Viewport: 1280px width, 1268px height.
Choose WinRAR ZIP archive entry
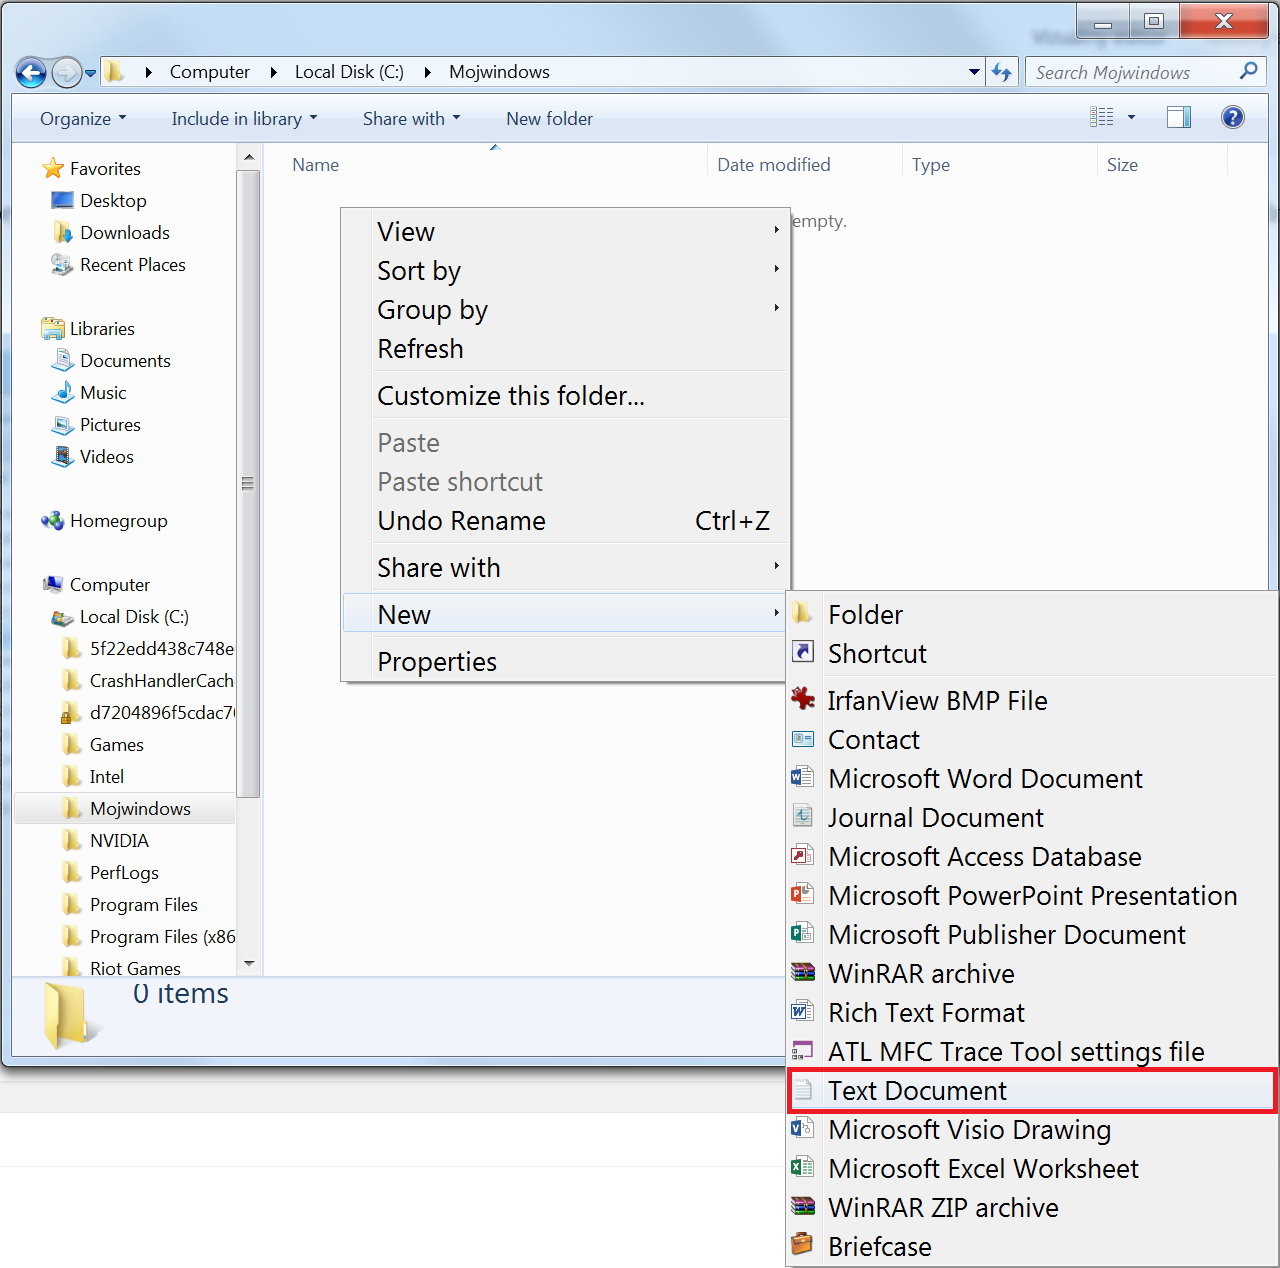click(x=1032, y=1207)
